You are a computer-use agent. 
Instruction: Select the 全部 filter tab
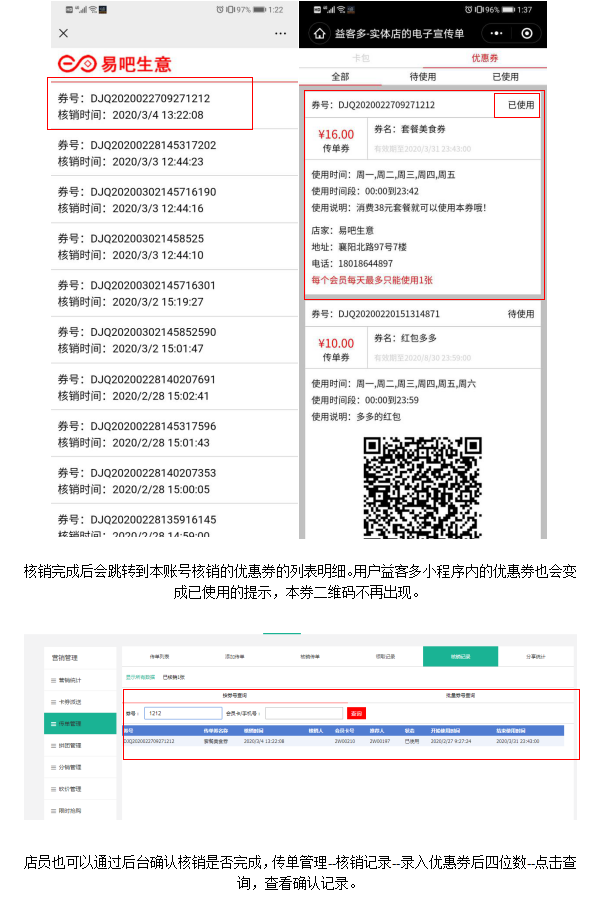[x=340, y=76]
